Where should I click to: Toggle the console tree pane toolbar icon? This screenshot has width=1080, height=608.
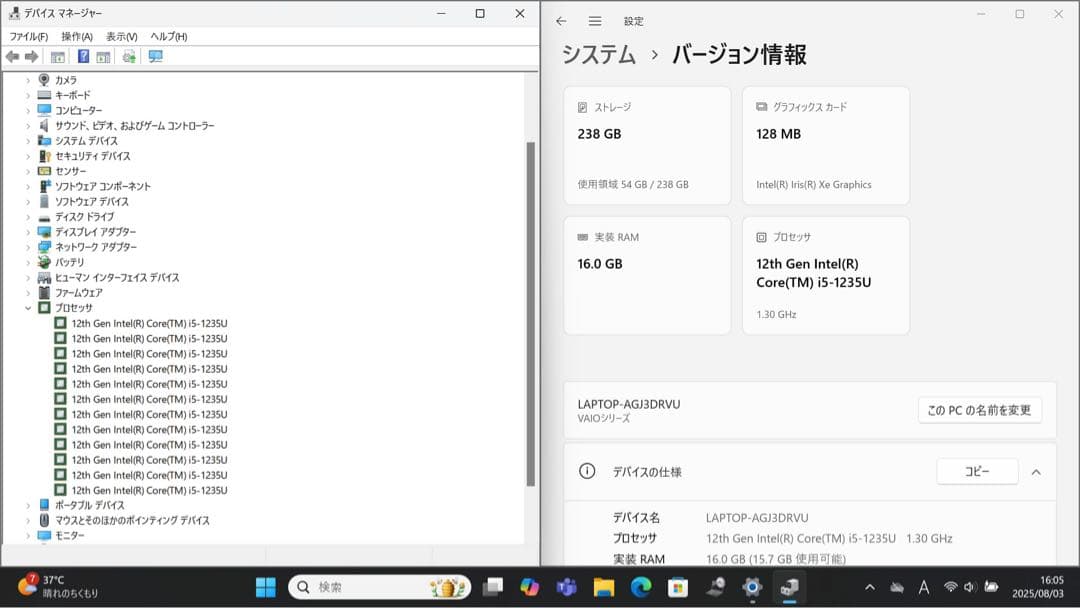[x=58, y=56]
